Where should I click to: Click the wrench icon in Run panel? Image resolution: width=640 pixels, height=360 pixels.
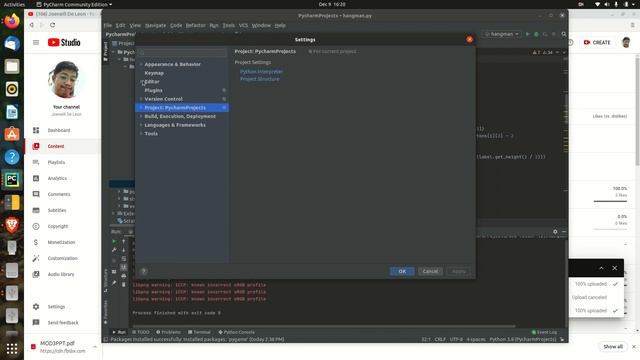(114, 250)
